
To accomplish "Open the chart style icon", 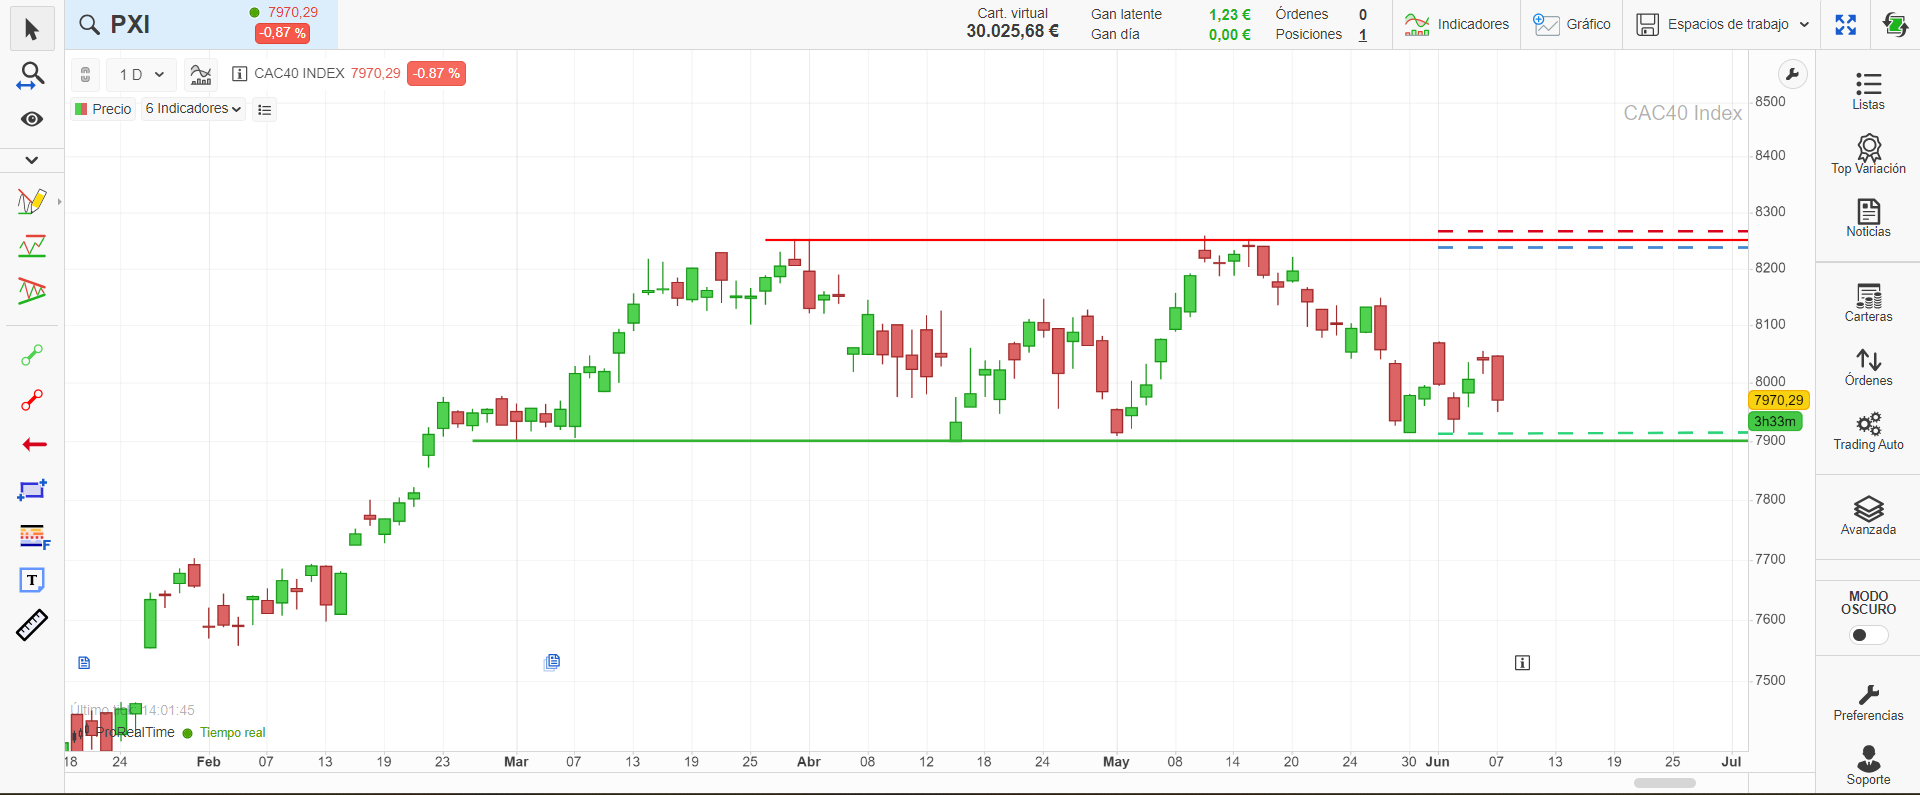I will pos(201,74).
